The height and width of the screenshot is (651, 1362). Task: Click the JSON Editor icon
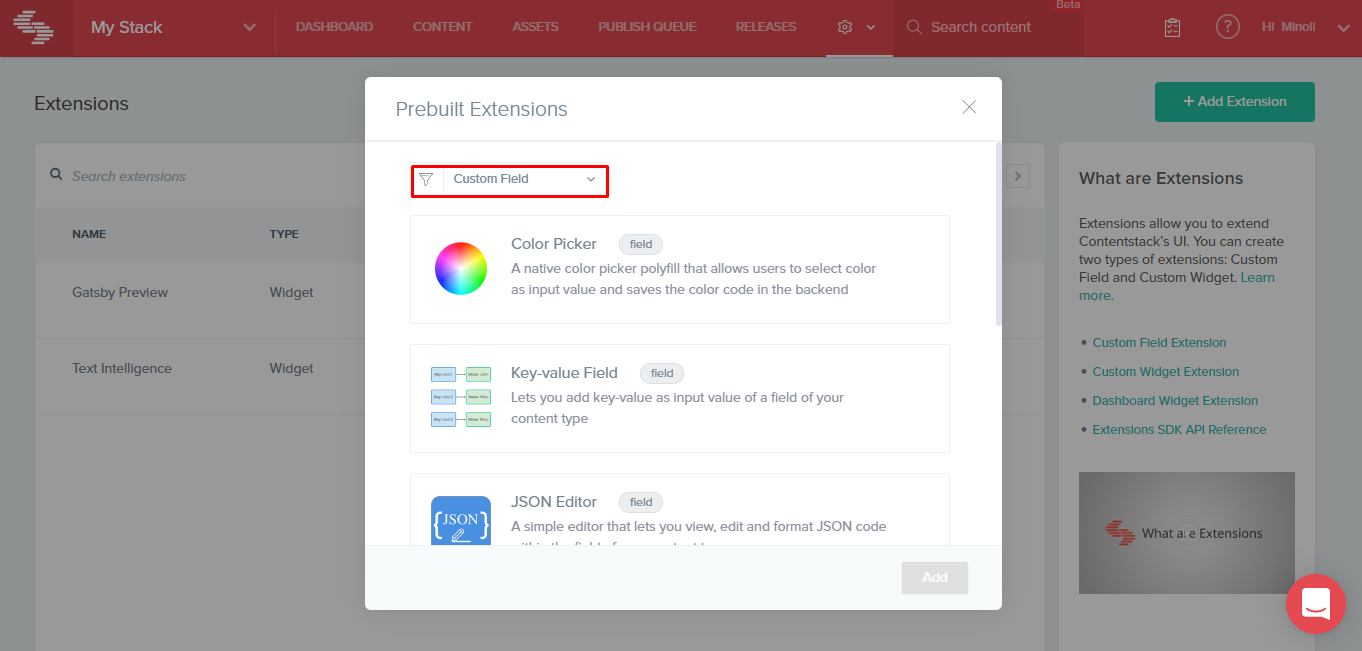[x=461, y=521]
